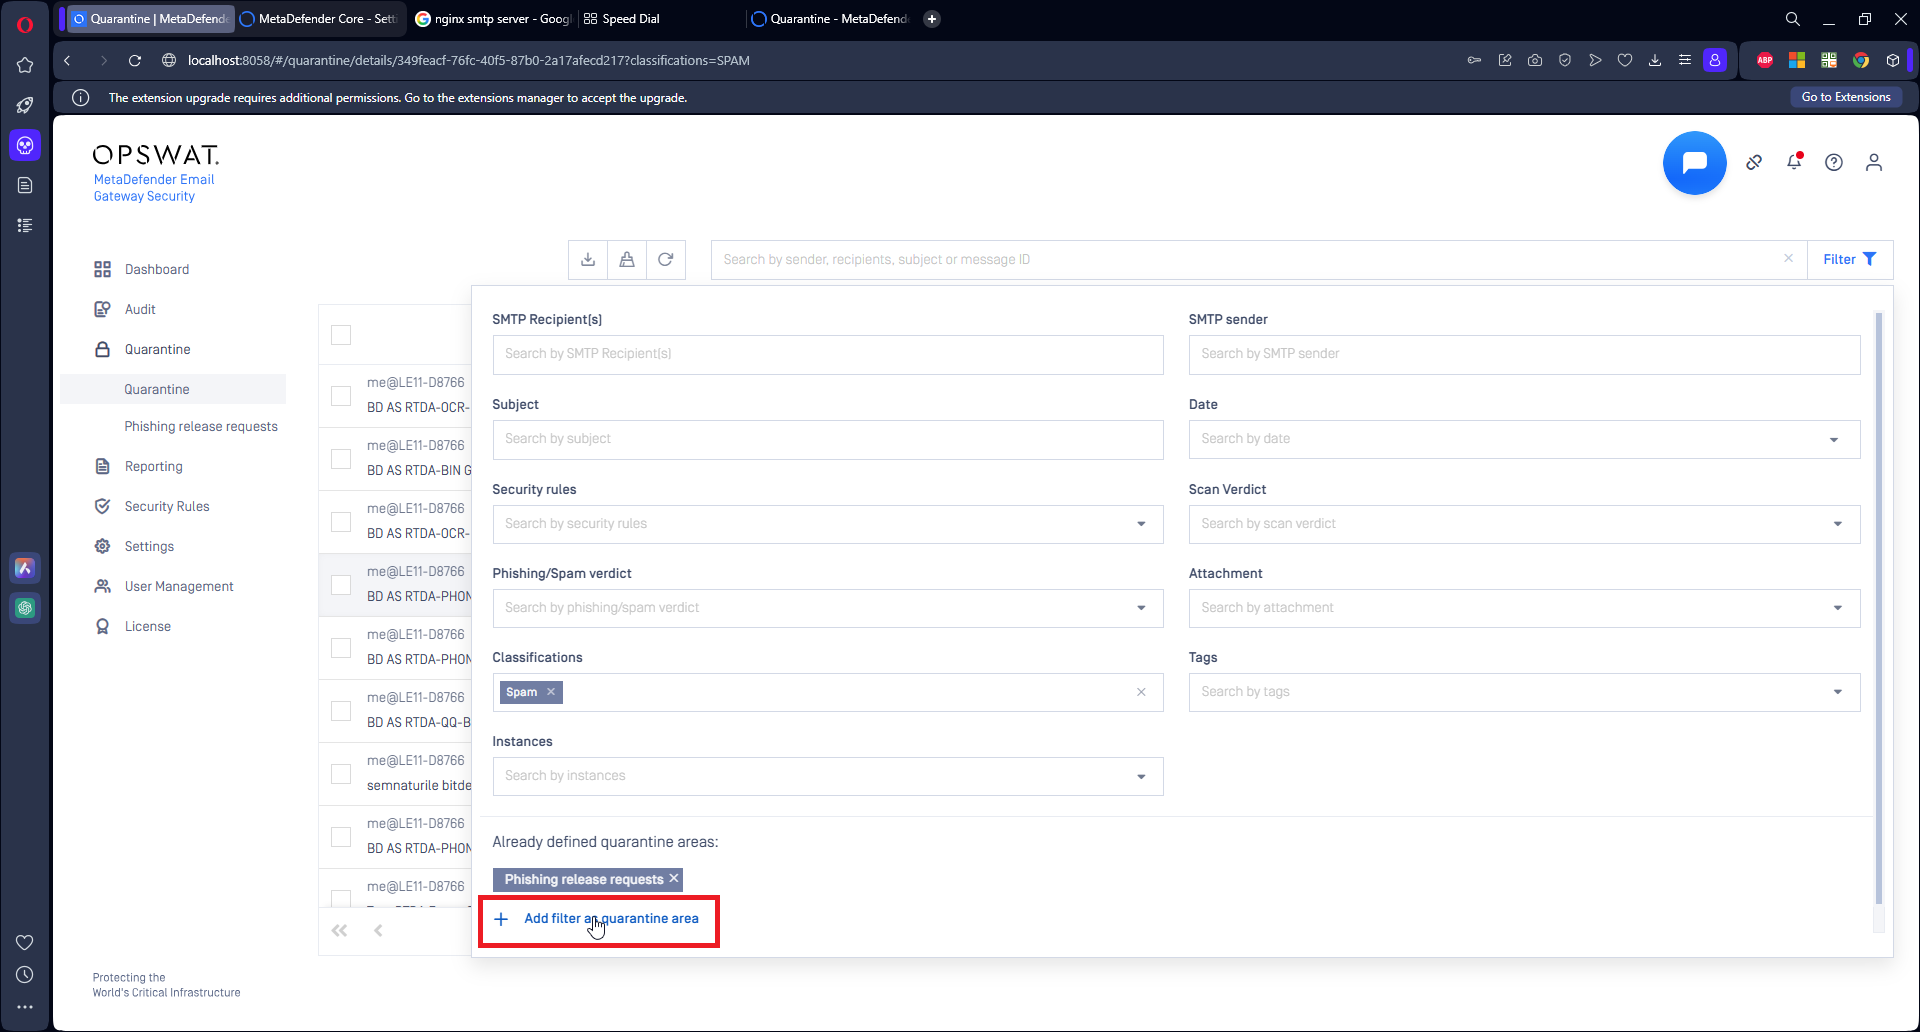Click Add filter as quarantine area
The height and width of the screenshot is (1032, 1920).
tap(611, 919)
